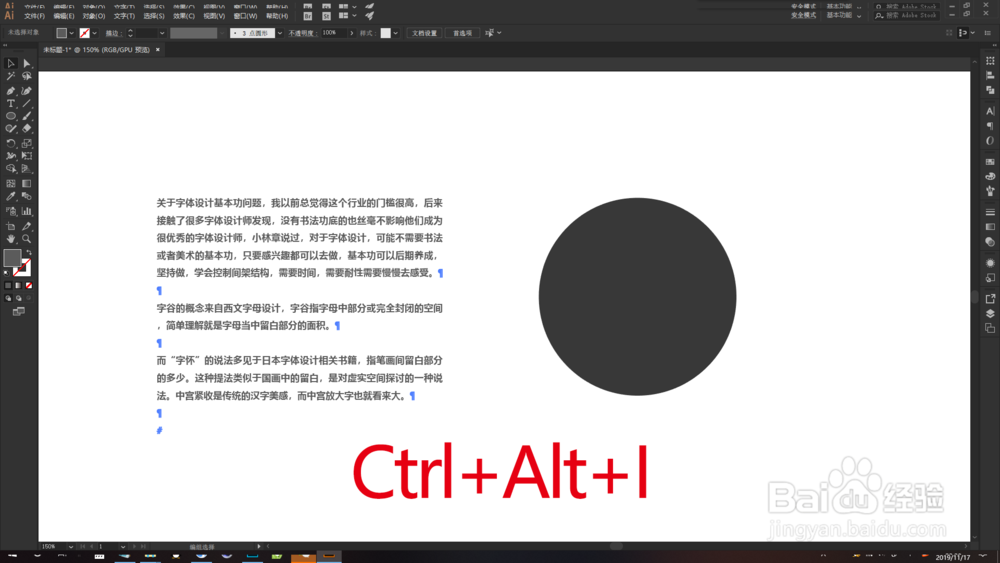Pick the Slice tool
Screen dimensions: 1000x563
click(x=27, y=226)
